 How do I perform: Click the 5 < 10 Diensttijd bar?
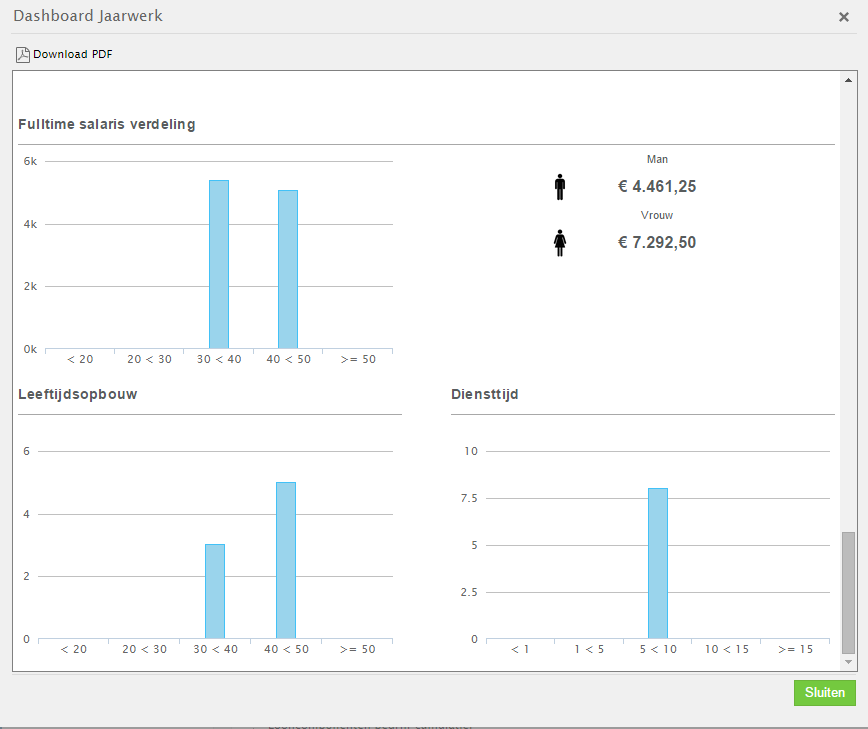(x=658, y=563)
